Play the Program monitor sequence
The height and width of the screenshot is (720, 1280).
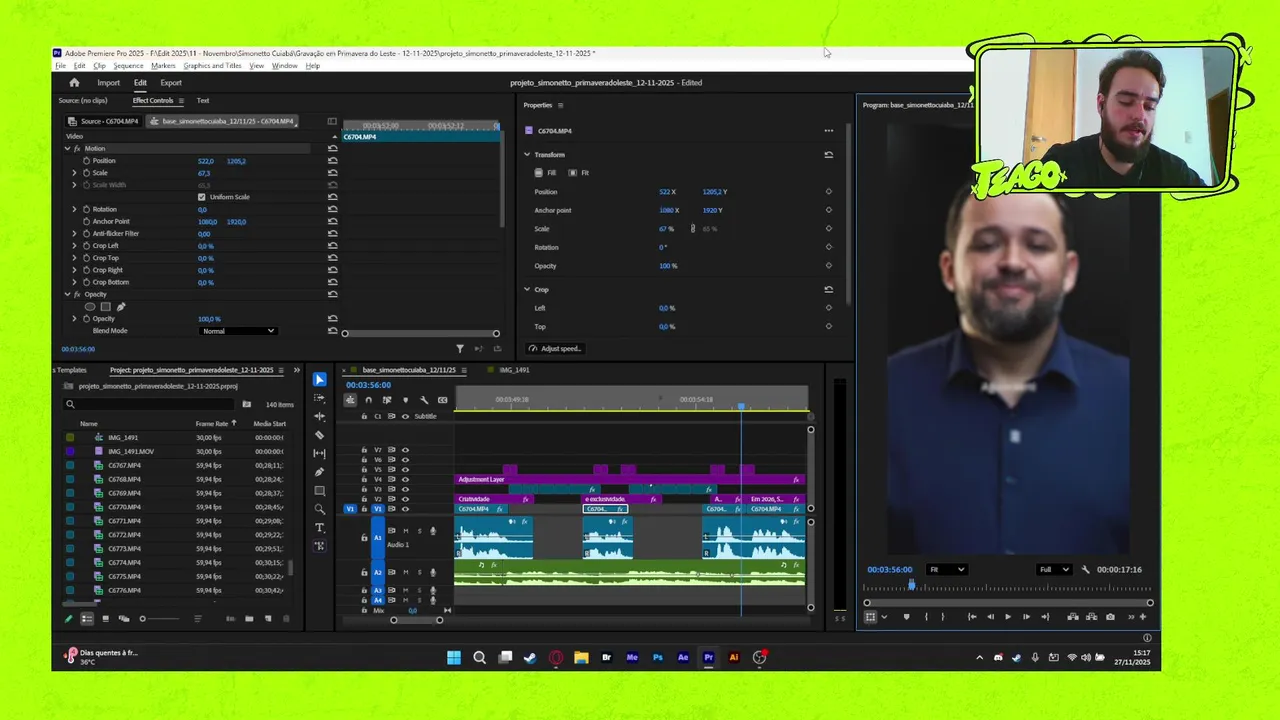point(1007,617)
